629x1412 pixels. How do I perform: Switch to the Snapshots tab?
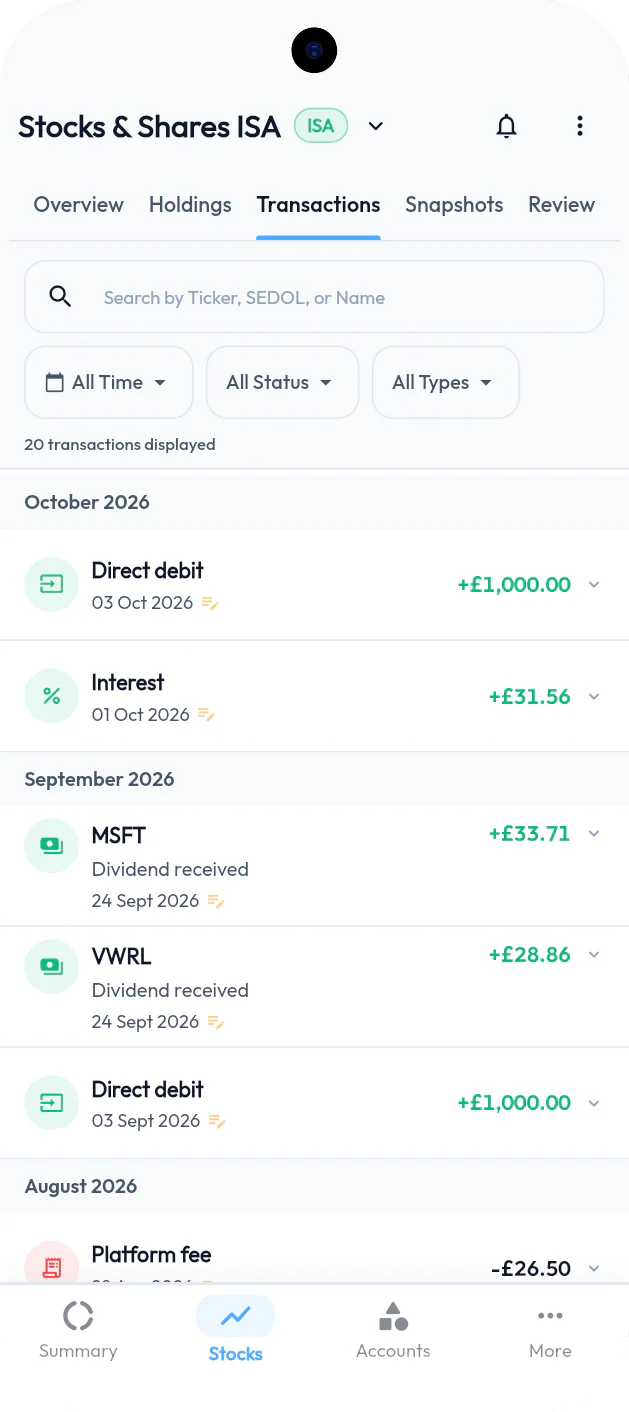tap(454, 205)
